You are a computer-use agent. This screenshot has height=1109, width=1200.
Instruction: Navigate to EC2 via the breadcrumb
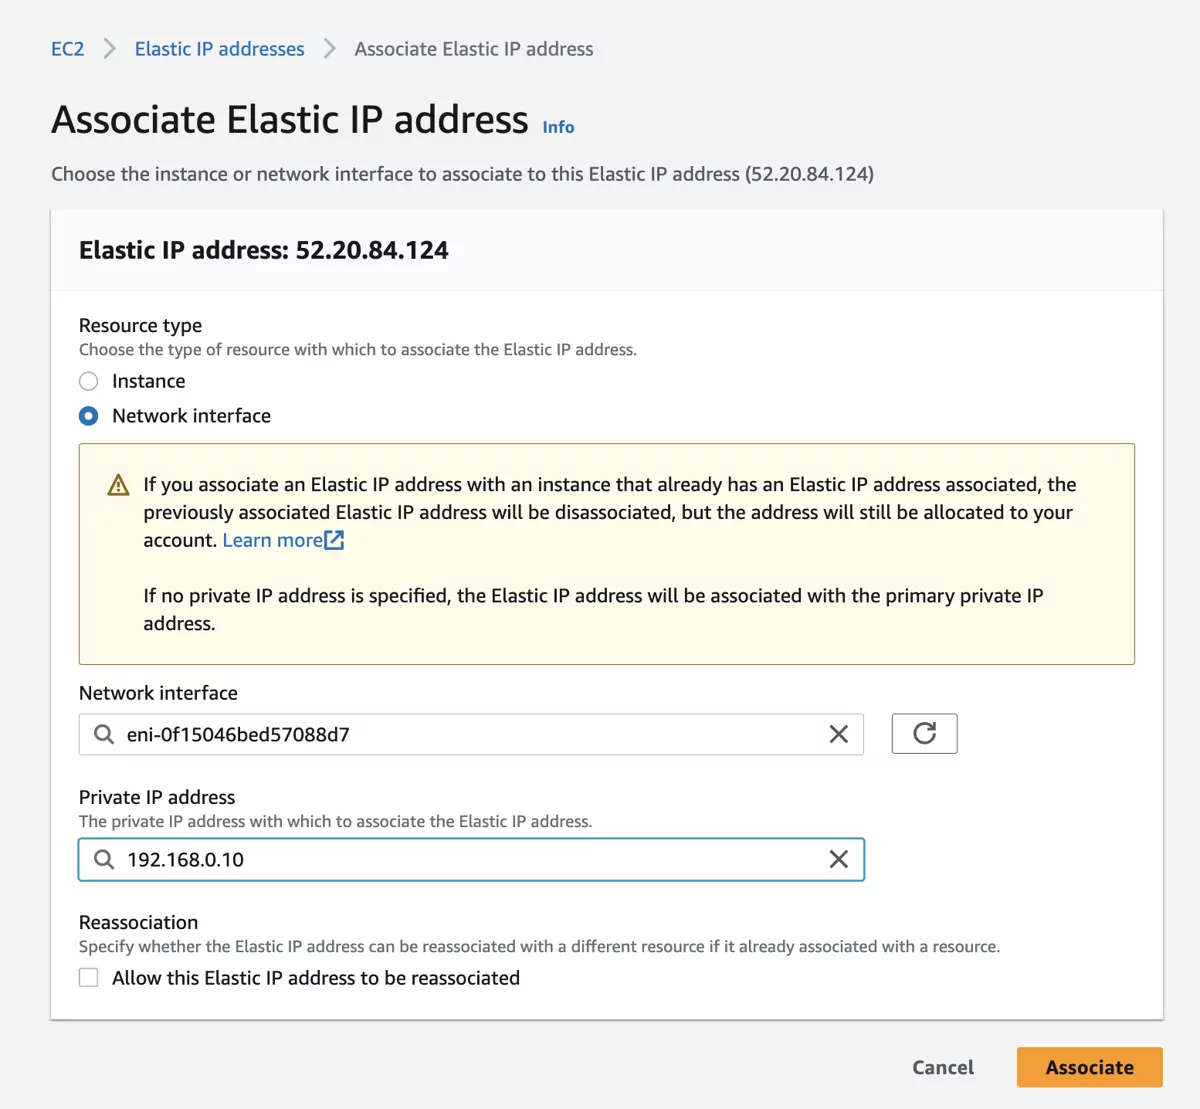pos(67,48)
